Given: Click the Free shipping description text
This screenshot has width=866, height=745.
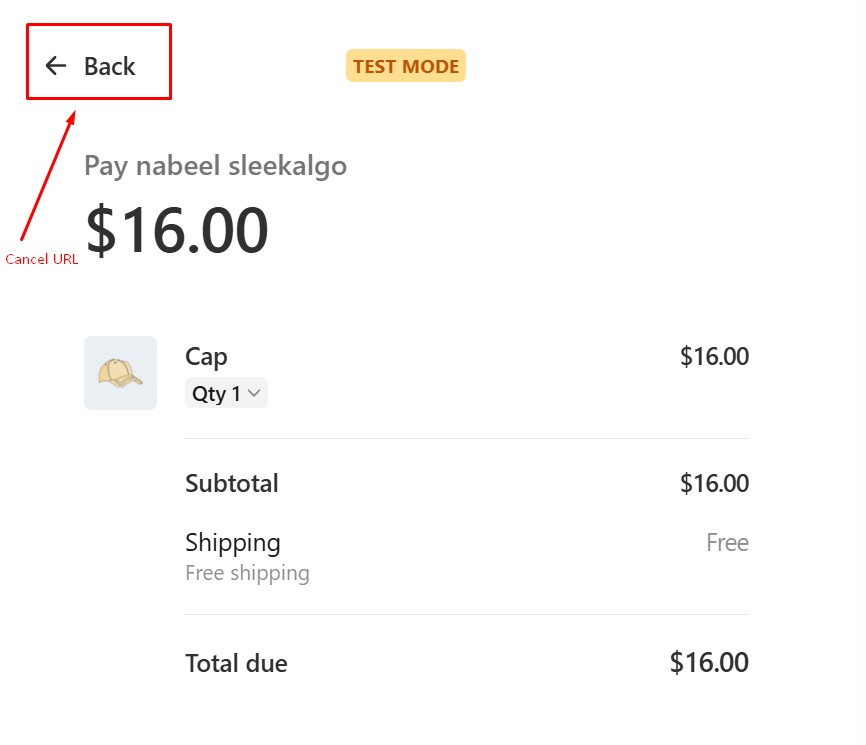Looking at the screenshot, I should point(247,573).
